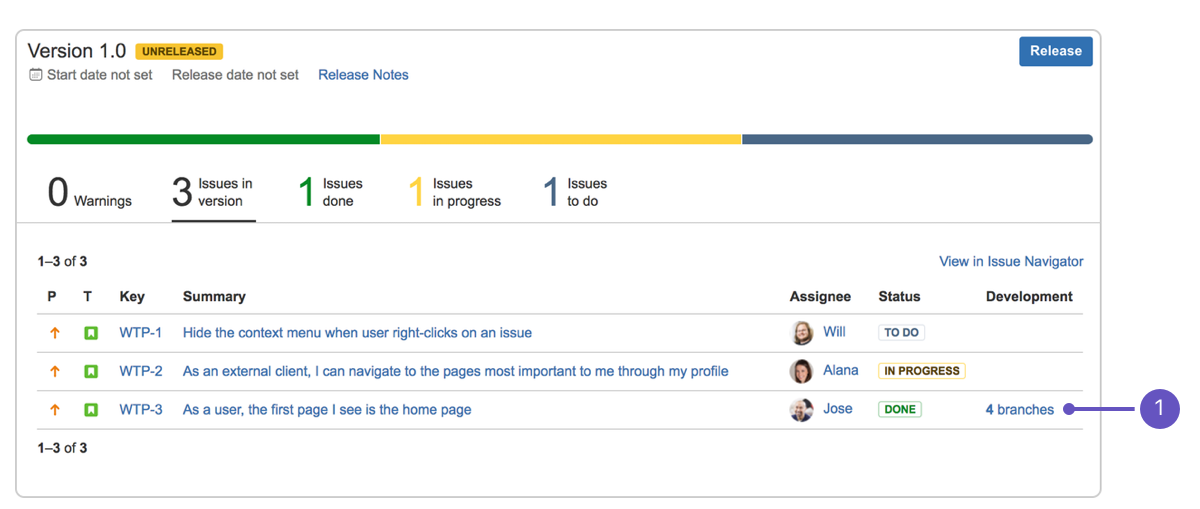Click the story type icon for WTP-2
1200x509 pixels.
91,371
